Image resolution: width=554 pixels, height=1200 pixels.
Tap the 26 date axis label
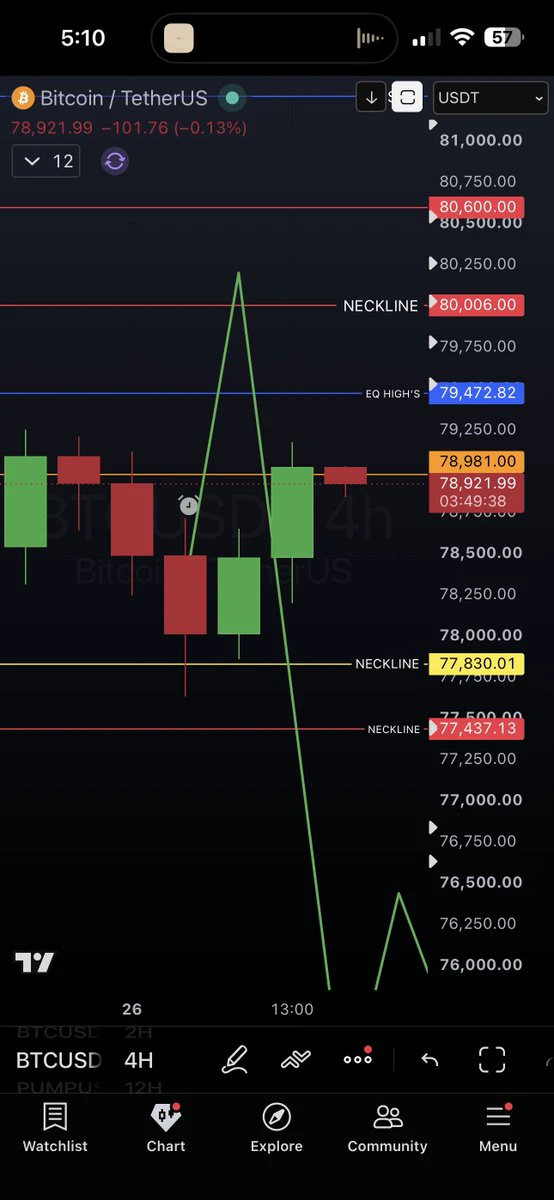pos(132,1009)
